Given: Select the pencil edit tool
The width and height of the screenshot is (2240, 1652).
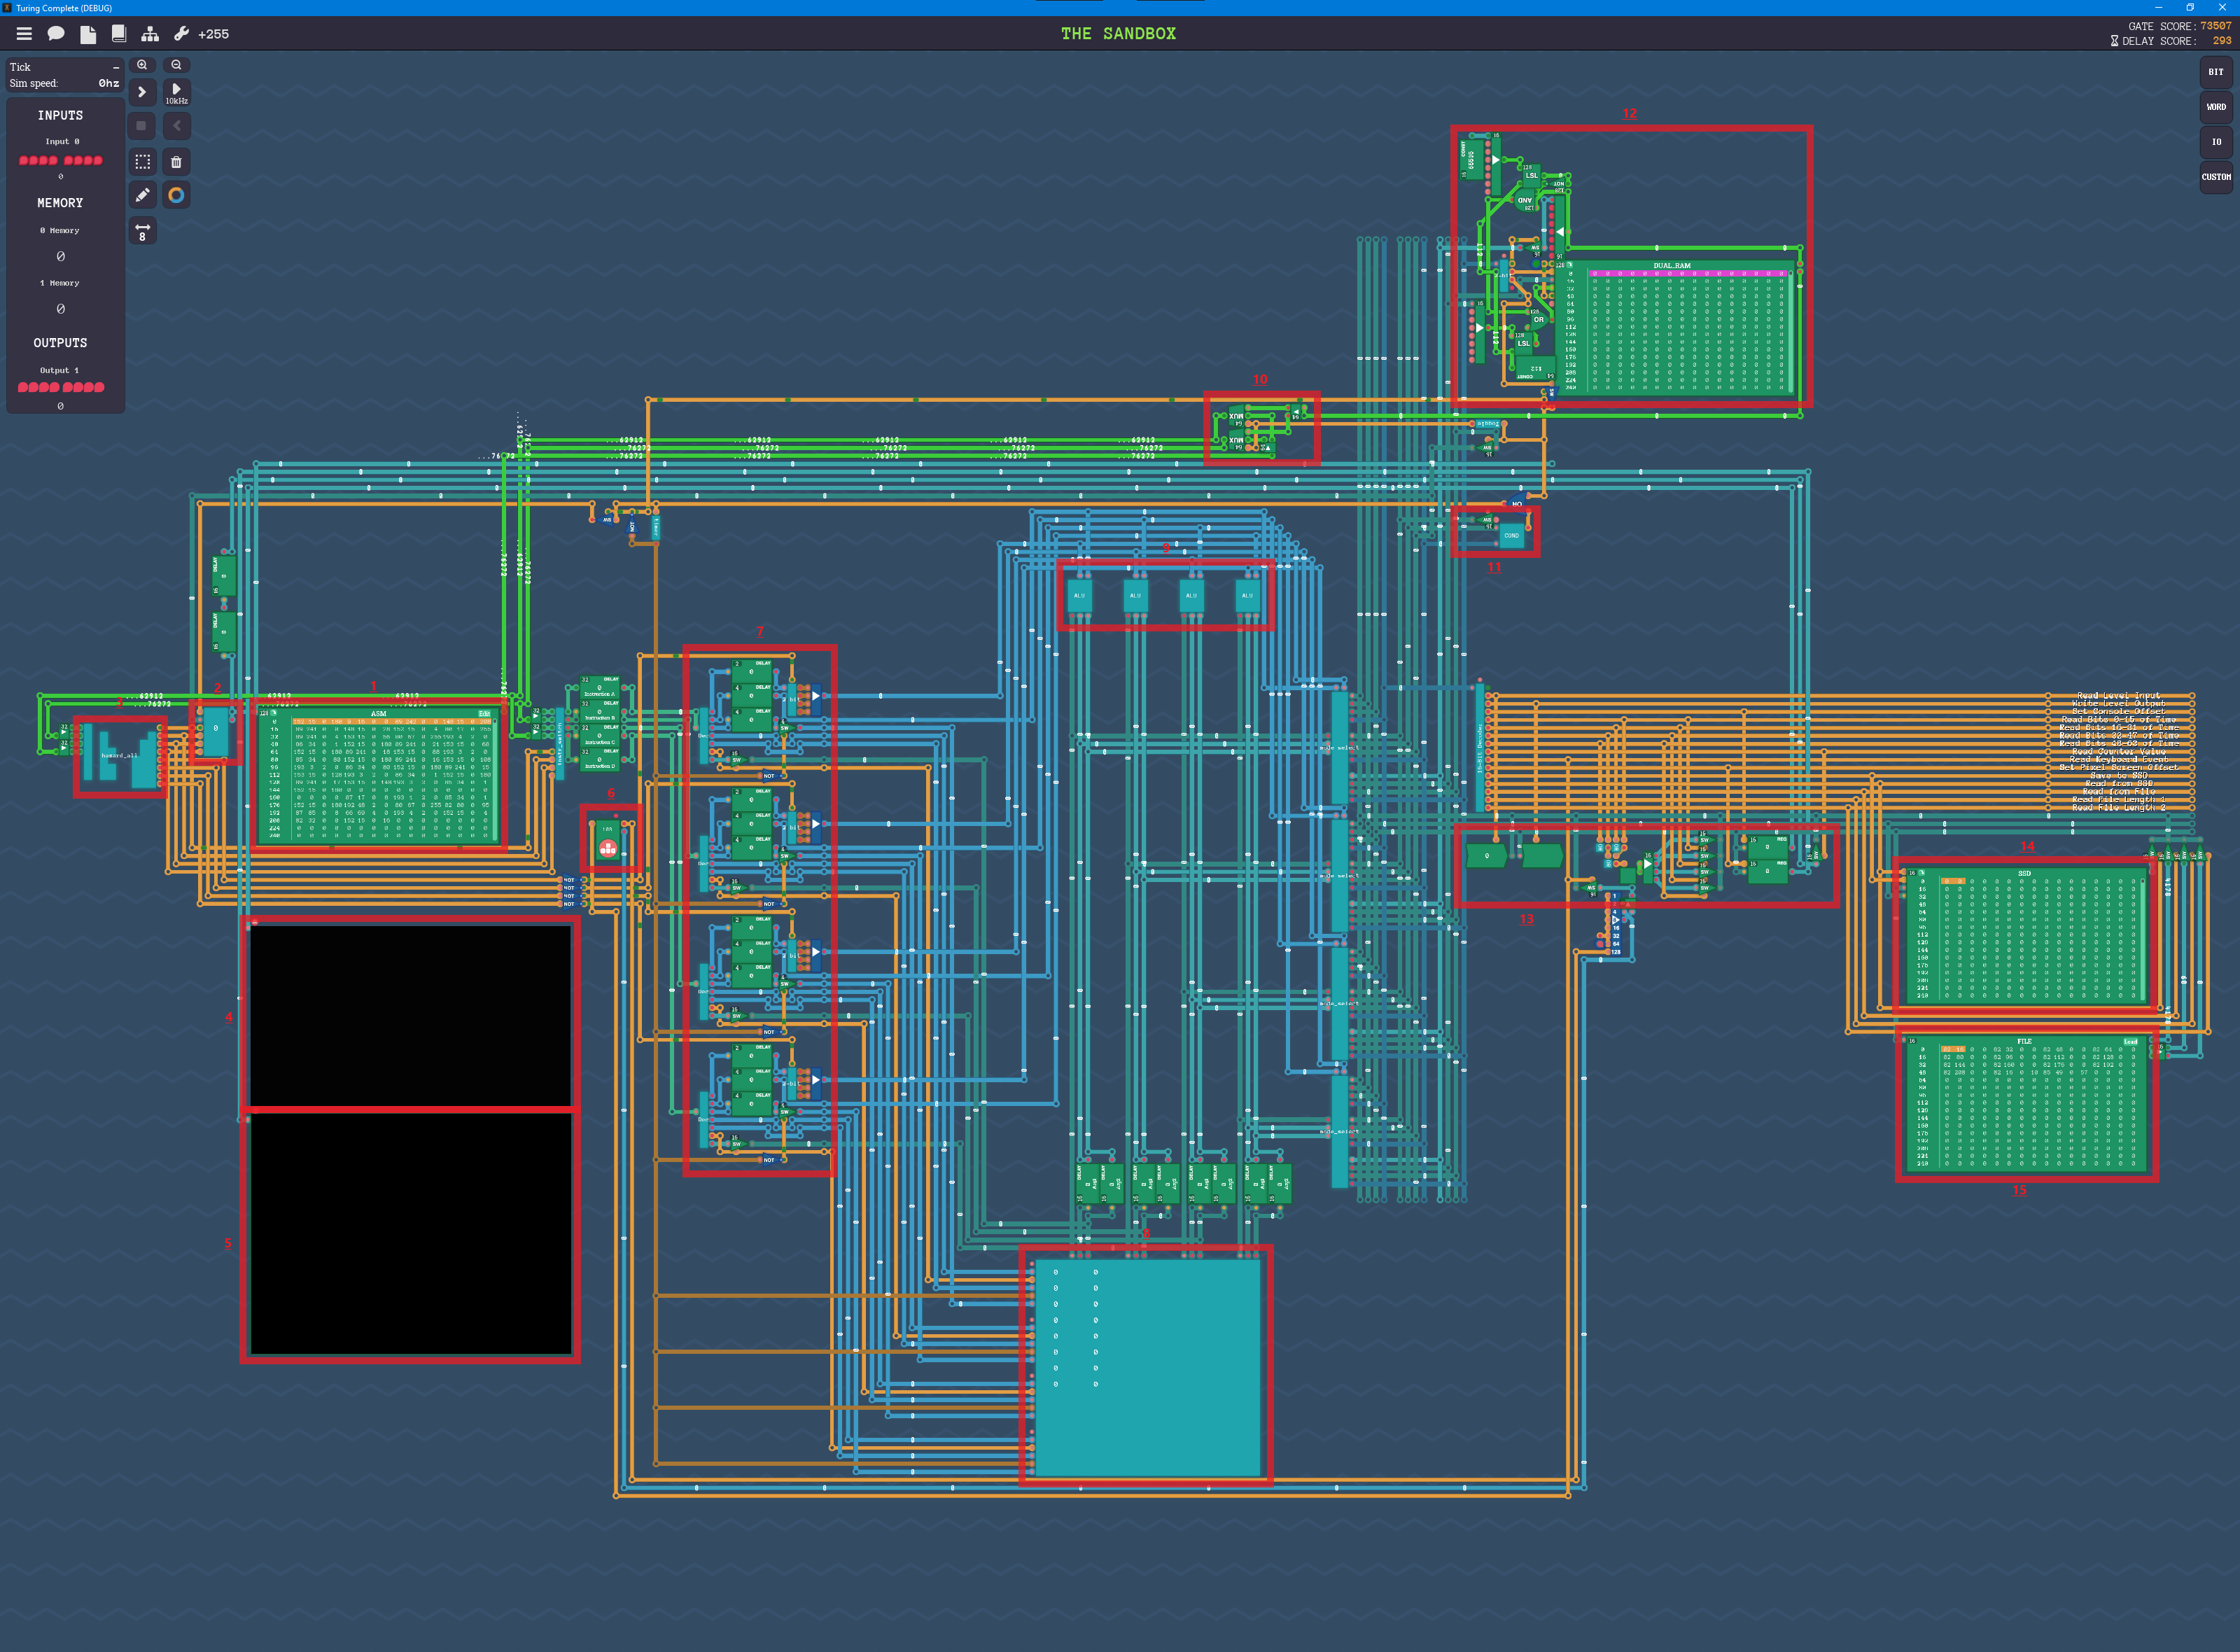Looking at the screenshot, I should coord(142,194).
